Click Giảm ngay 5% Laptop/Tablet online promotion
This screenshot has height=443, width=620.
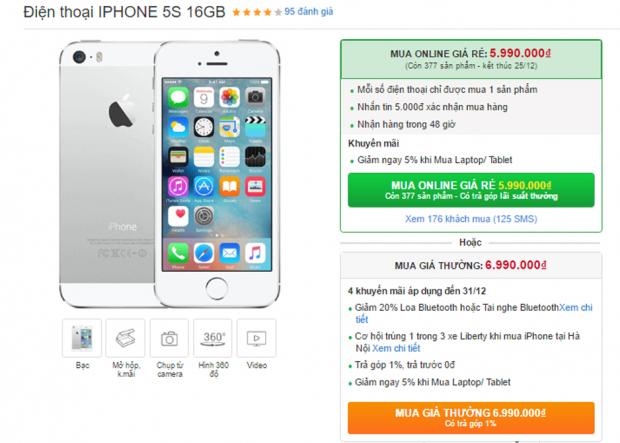click(x=434, y=160)
